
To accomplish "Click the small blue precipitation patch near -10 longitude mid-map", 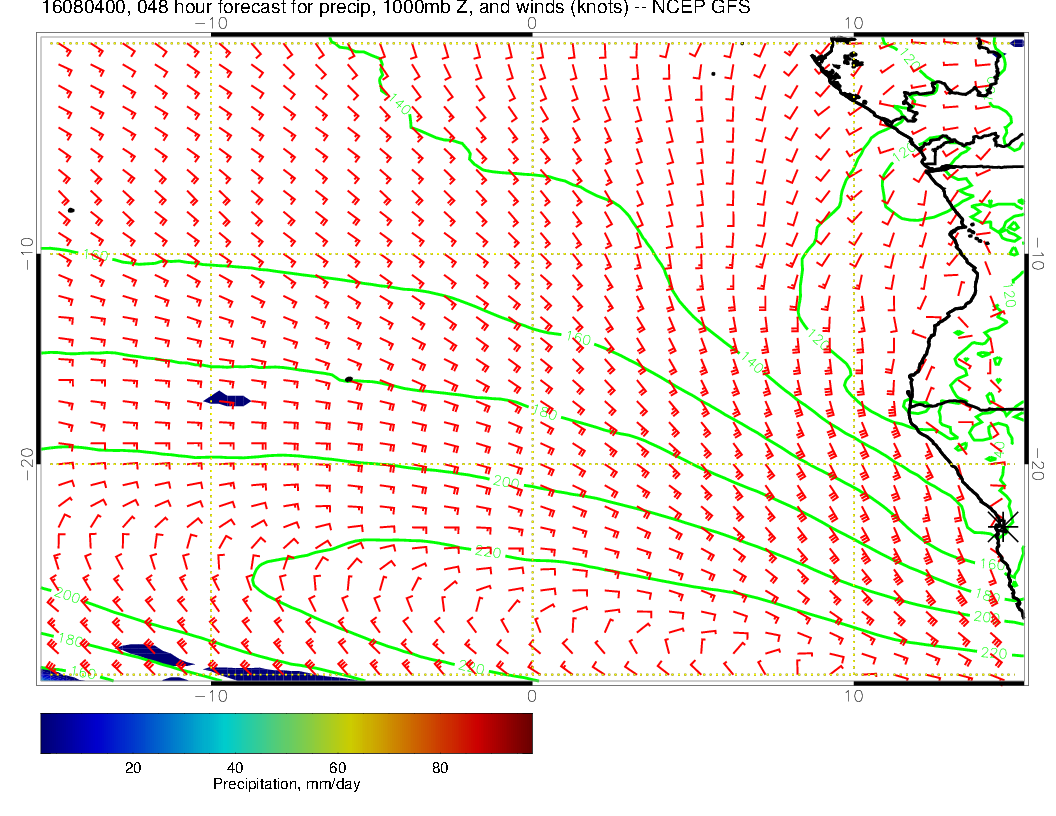I will (x=227, y=400).
